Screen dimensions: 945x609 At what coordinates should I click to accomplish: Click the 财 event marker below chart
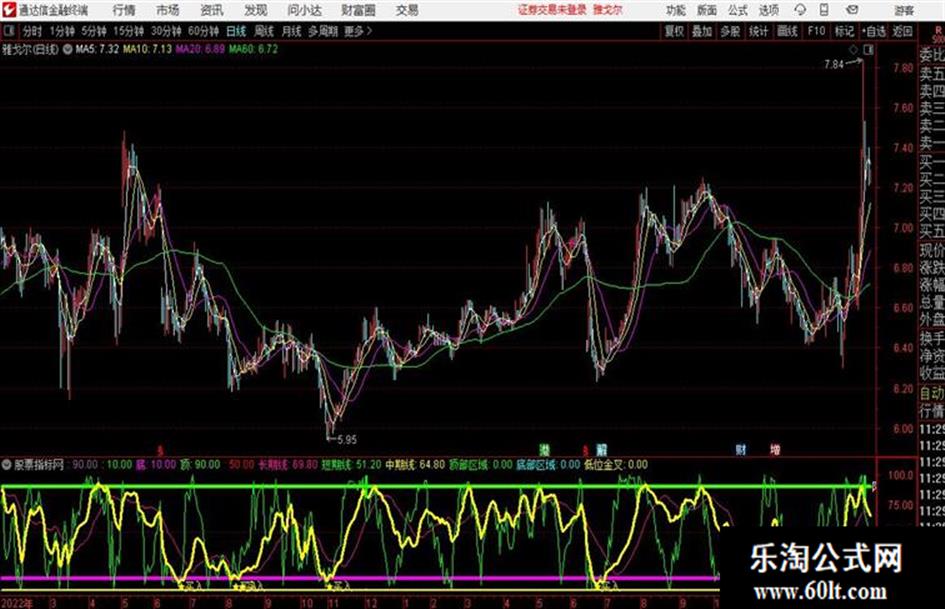[741, 450]
